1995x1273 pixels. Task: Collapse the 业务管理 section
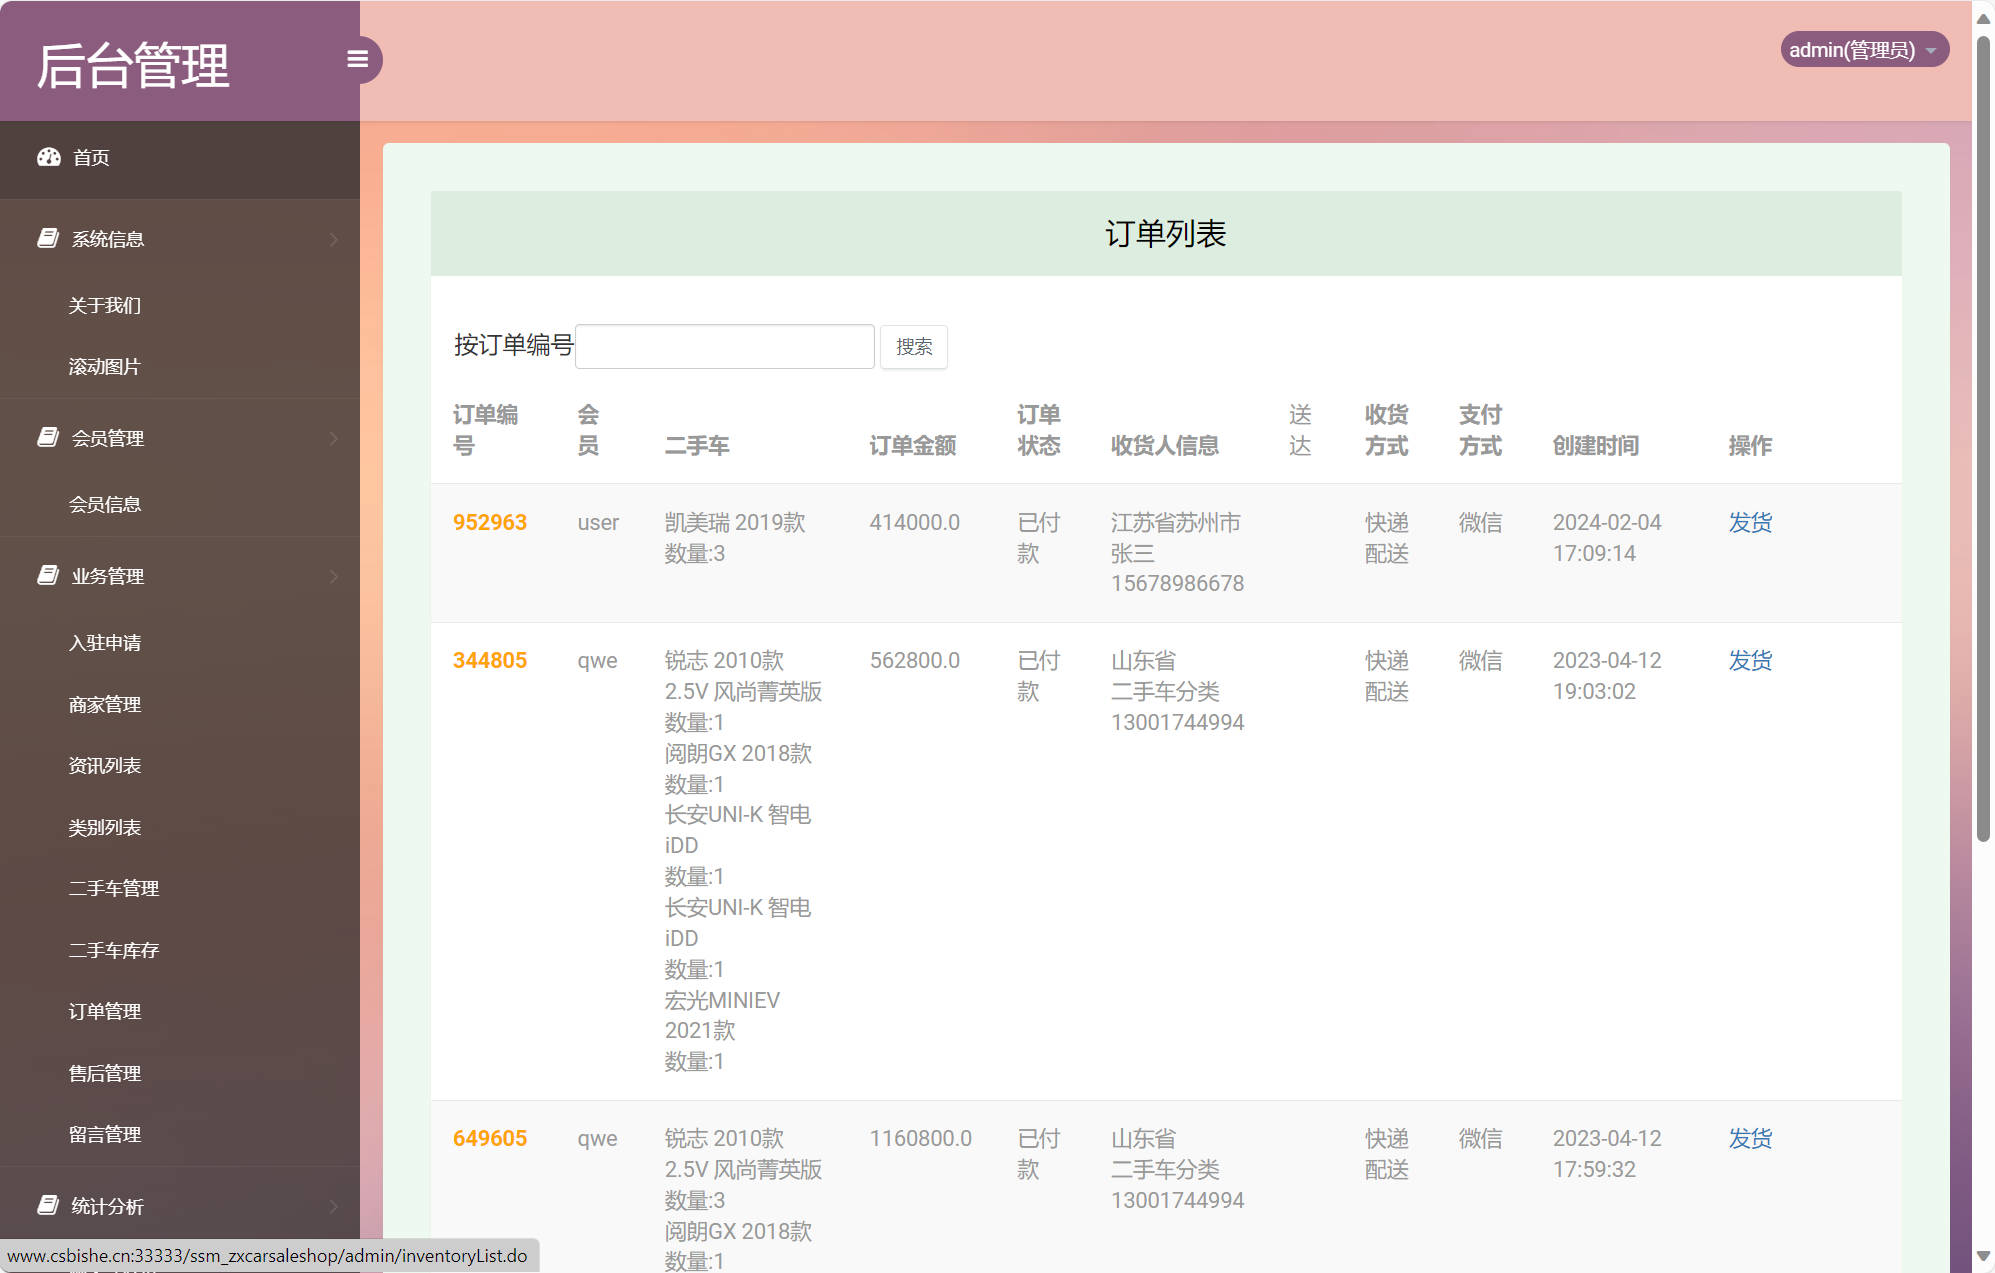click(x=333, y=577)
